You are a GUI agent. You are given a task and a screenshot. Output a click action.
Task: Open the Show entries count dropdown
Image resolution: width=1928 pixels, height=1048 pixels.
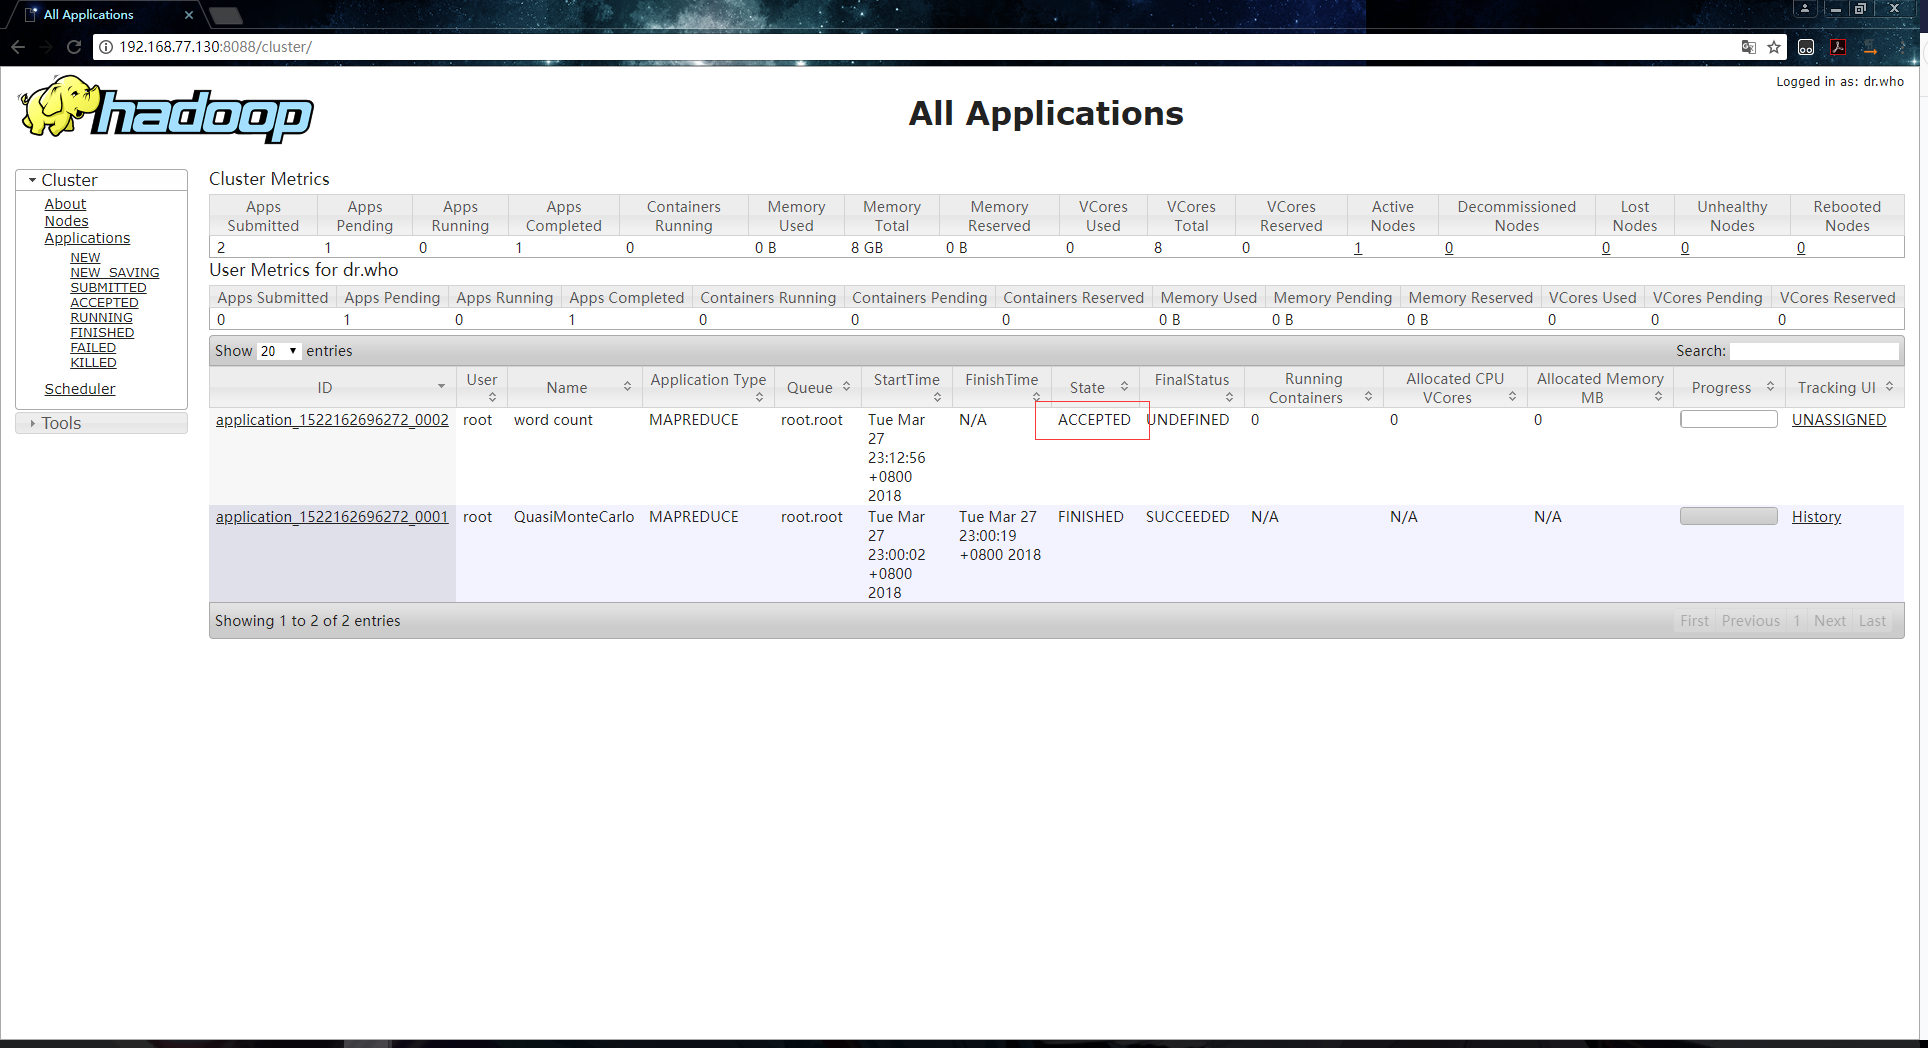(279, 351)
